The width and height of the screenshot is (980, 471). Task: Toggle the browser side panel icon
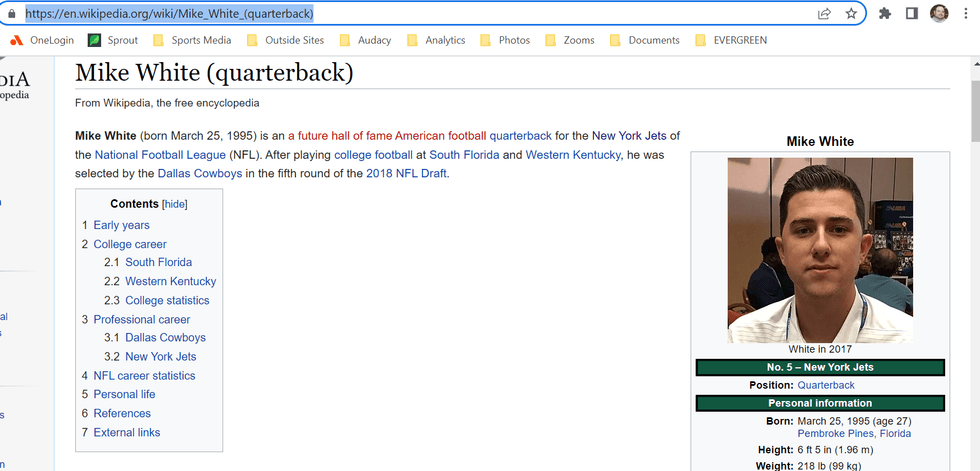912,14
